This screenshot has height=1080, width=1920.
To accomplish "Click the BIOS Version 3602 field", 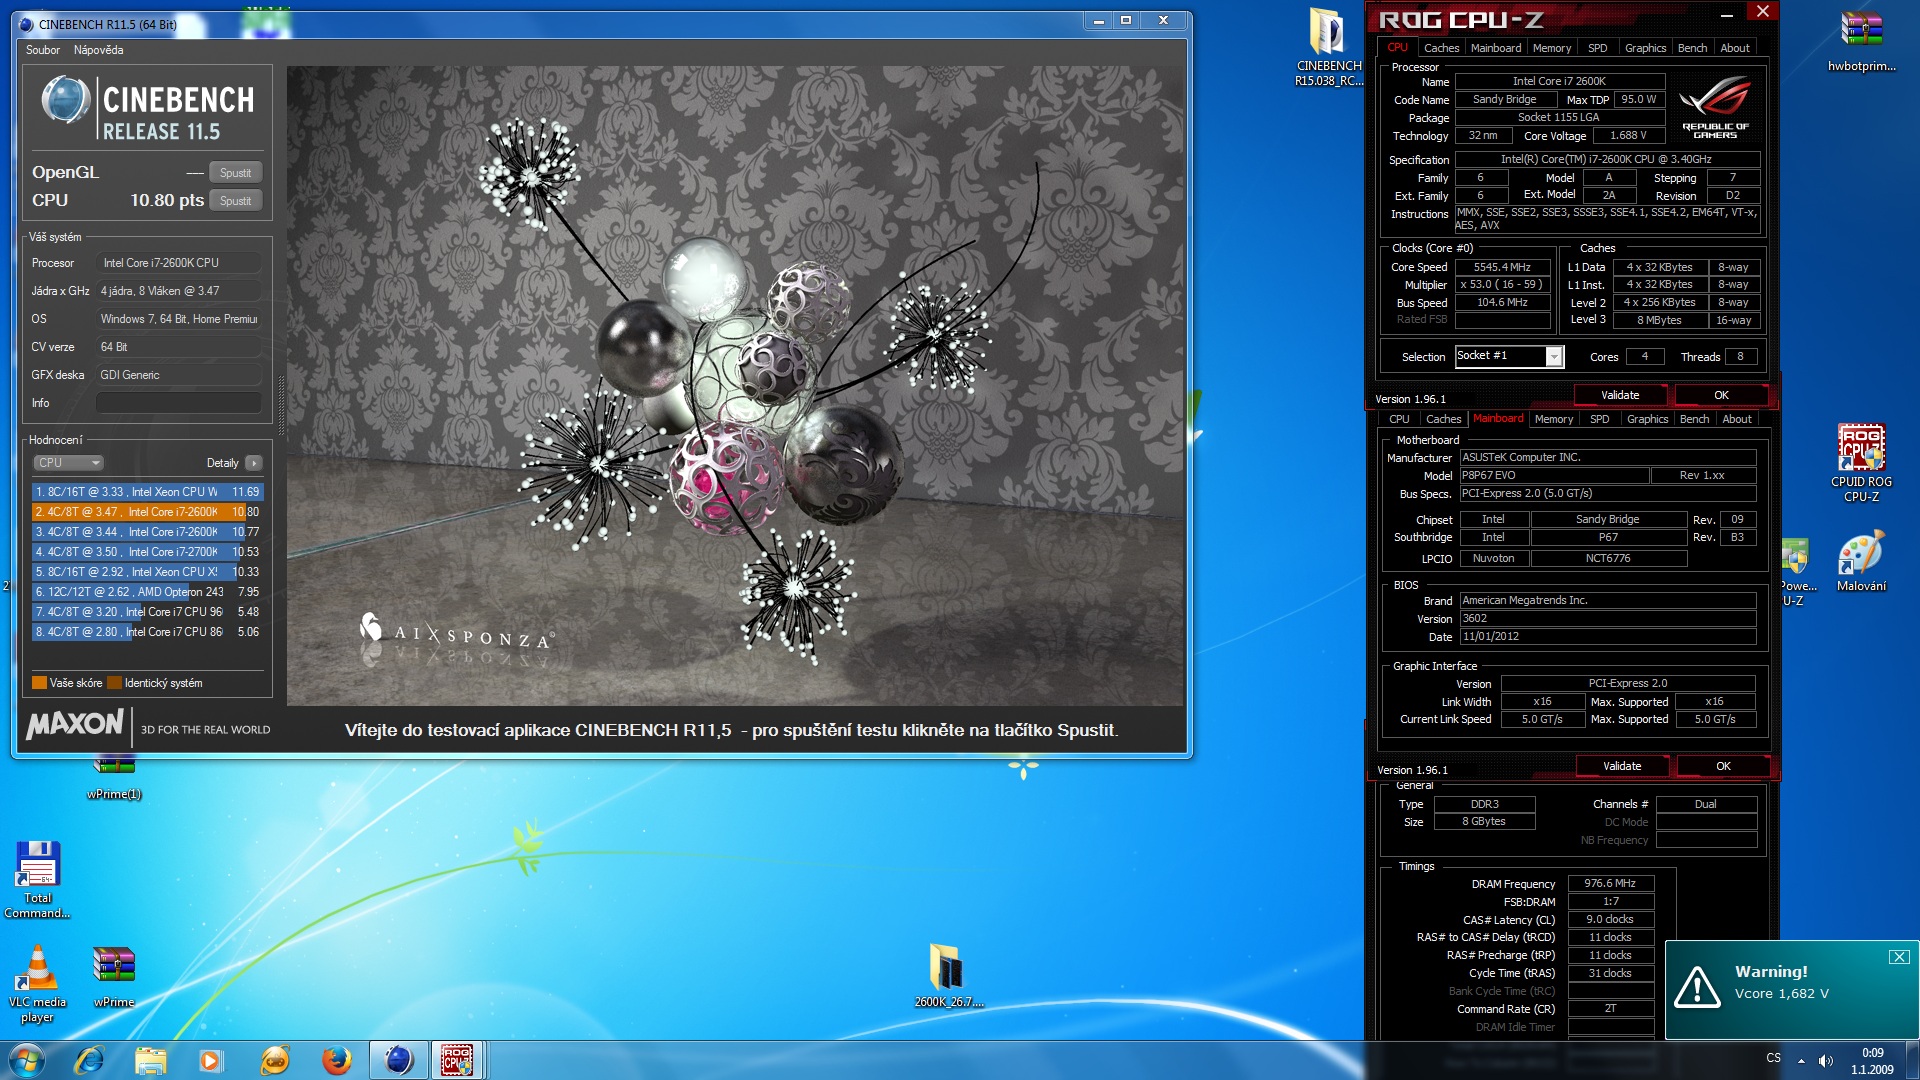I will coord(1607,619).
